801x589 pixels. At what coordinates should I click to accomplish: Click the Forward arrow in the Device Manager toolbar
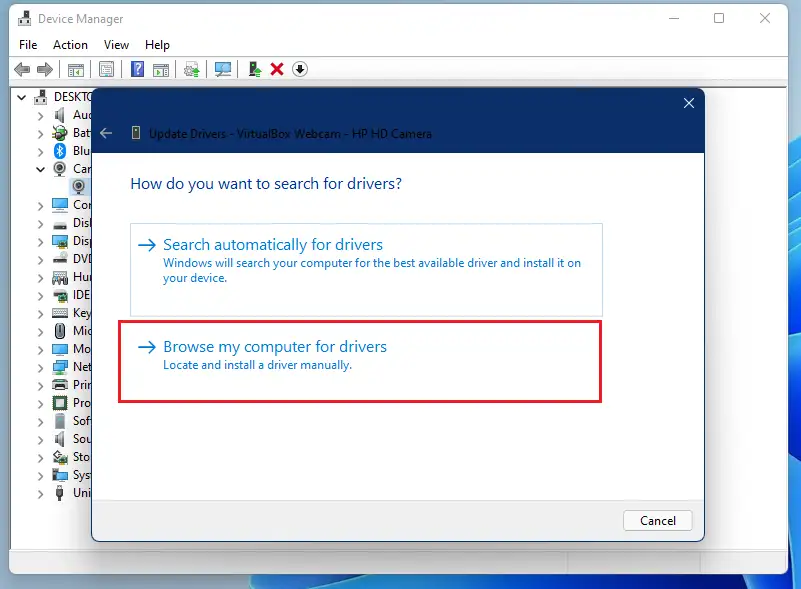[x=45, y=69]
